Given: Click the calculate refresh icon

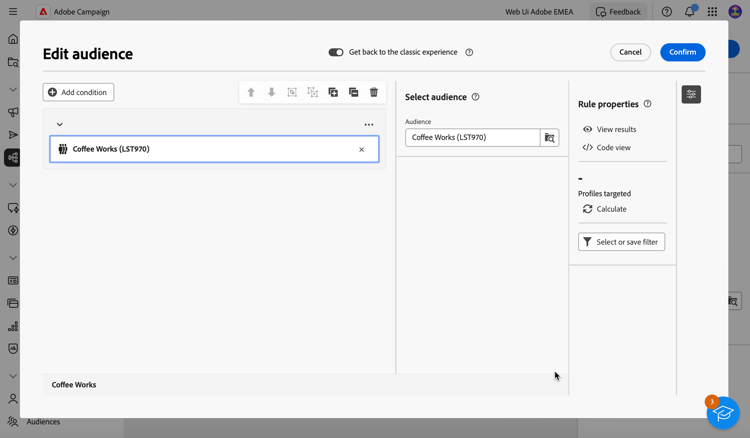Looking at the screenshot, I should point(588,209).
